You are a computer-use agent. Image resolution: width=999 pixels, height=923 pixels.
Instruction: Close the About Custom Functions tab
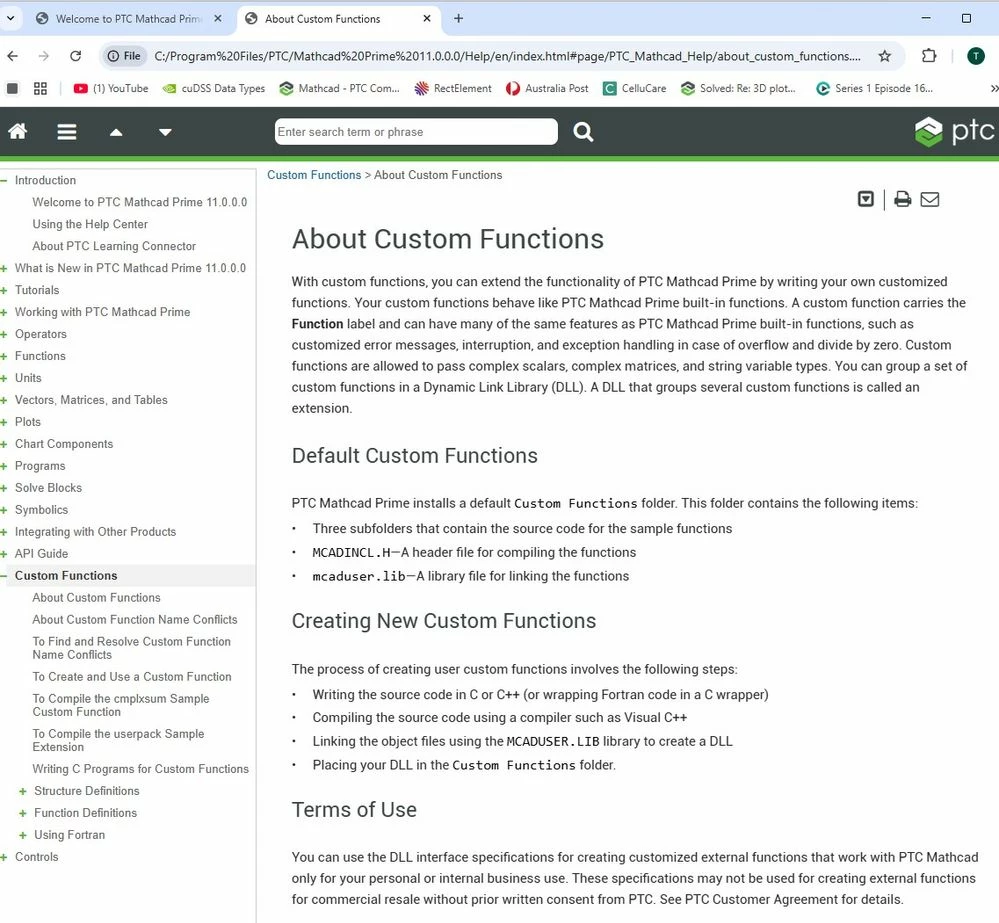tap(427, 18)
